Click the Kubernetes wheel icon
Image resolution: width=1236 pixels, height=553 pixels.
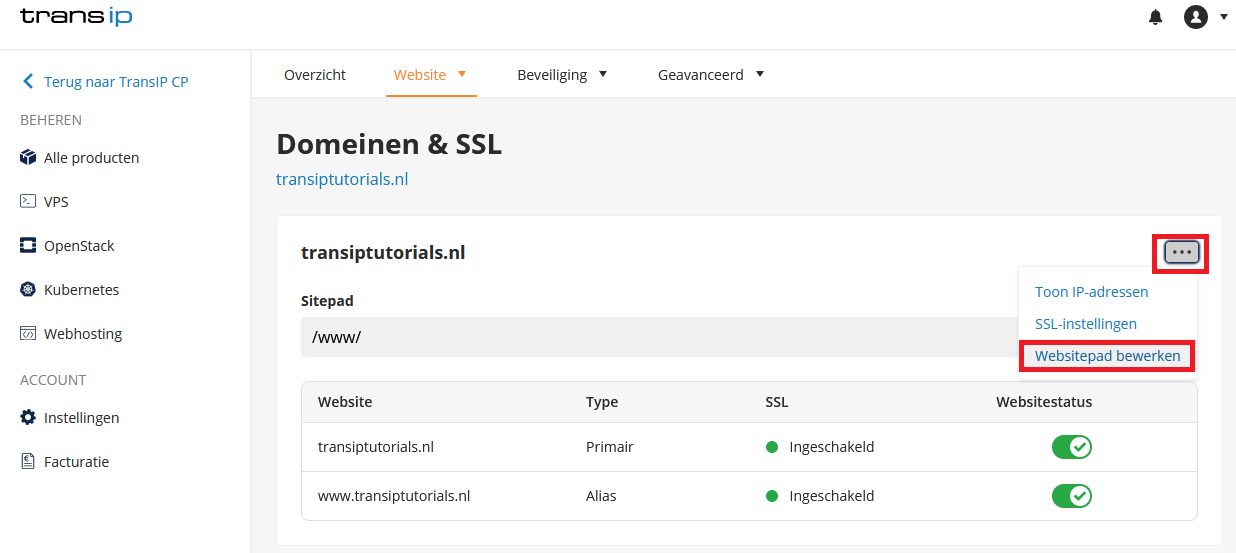28,290
